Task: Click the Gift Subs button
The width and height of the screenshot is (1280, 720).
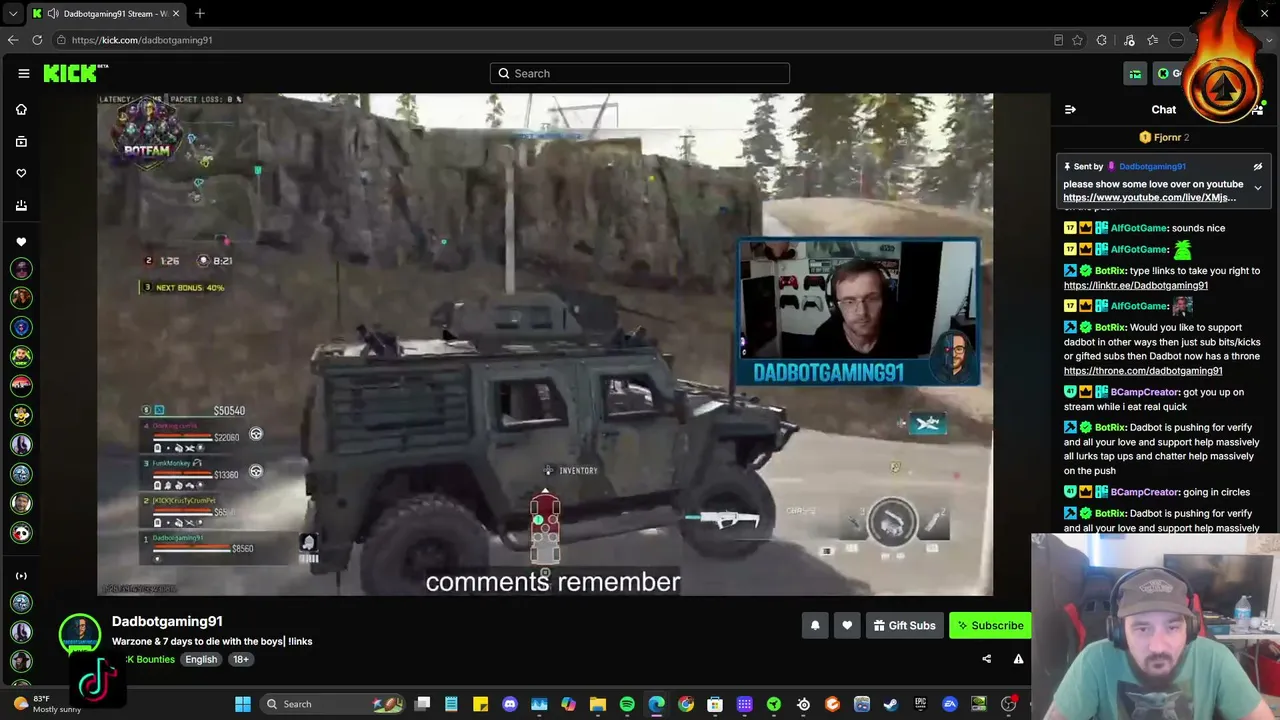Action: pyautogui.click(x=904, y=625)
